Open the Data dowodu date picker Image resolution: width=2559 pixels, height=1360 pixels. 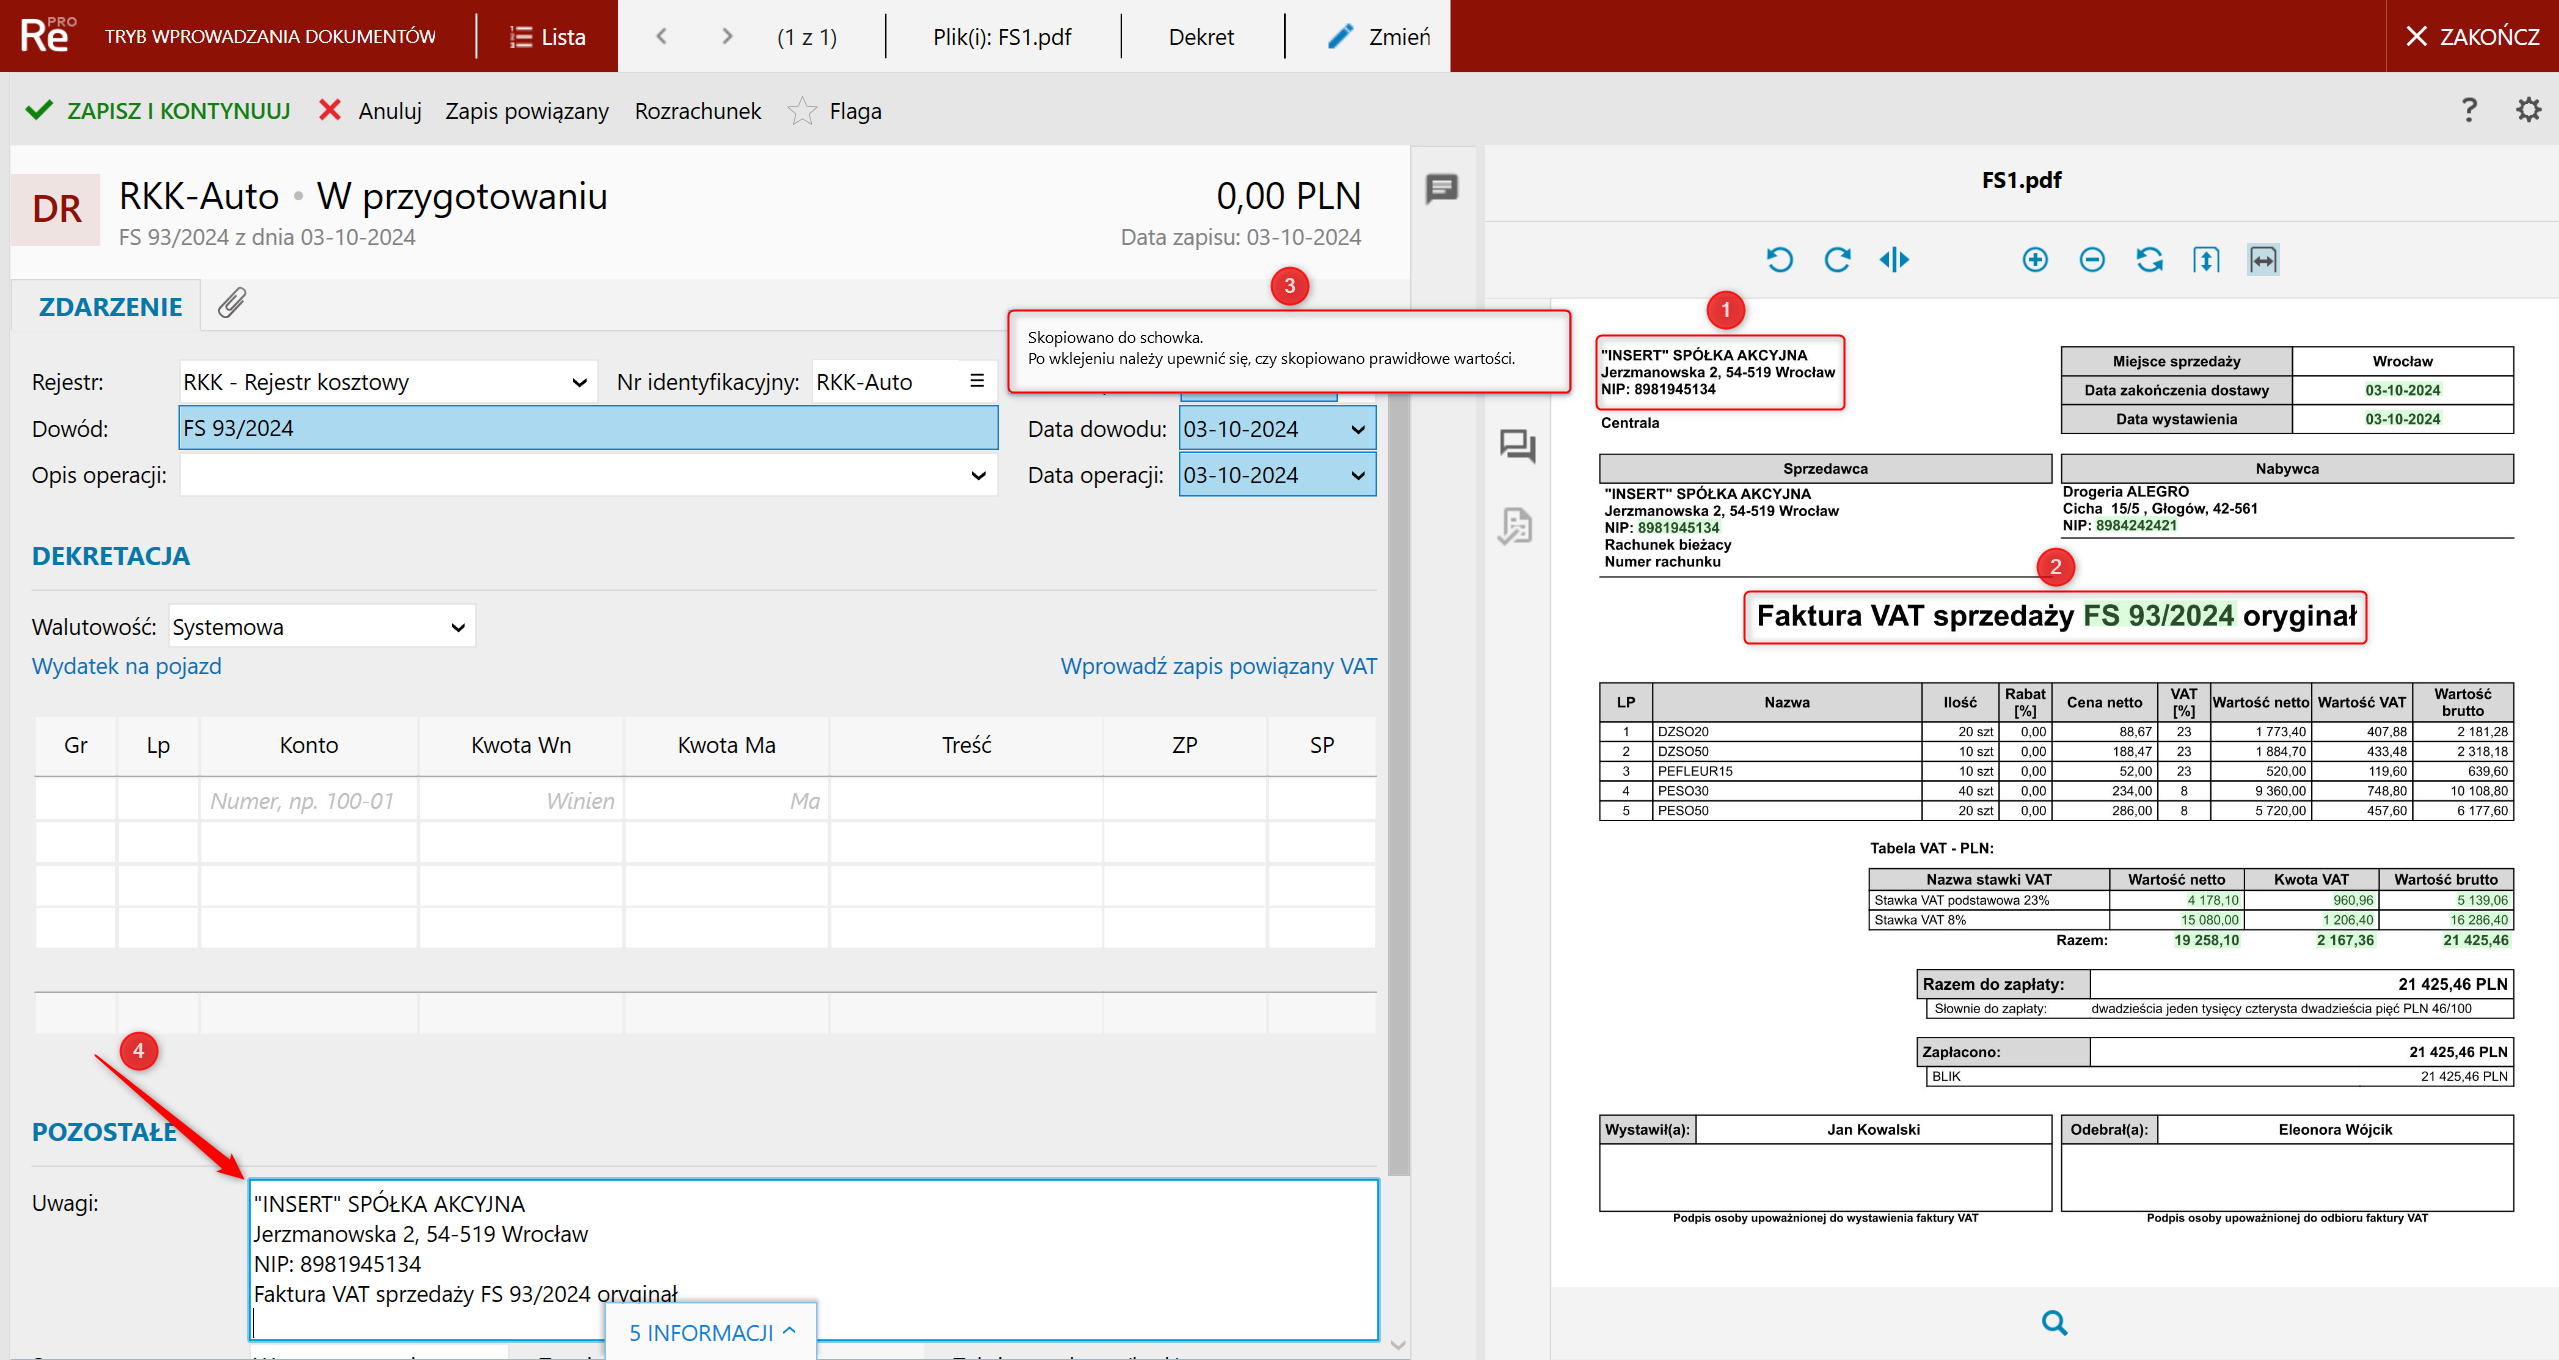click(1357, 430)
